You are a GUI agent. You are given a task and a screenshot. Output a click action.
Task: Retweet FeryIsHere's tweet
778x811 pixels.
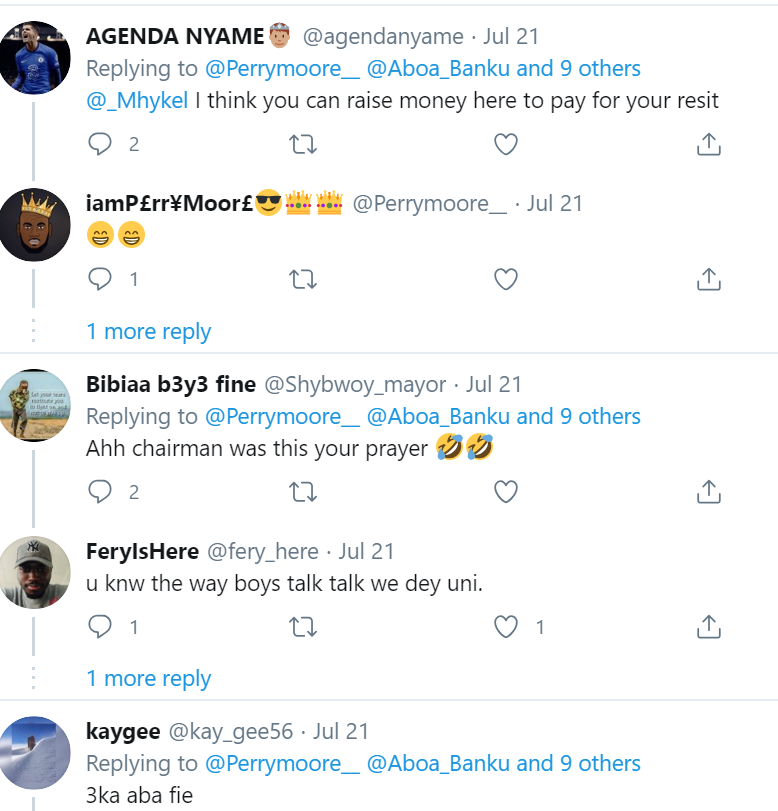pos(302,627)
